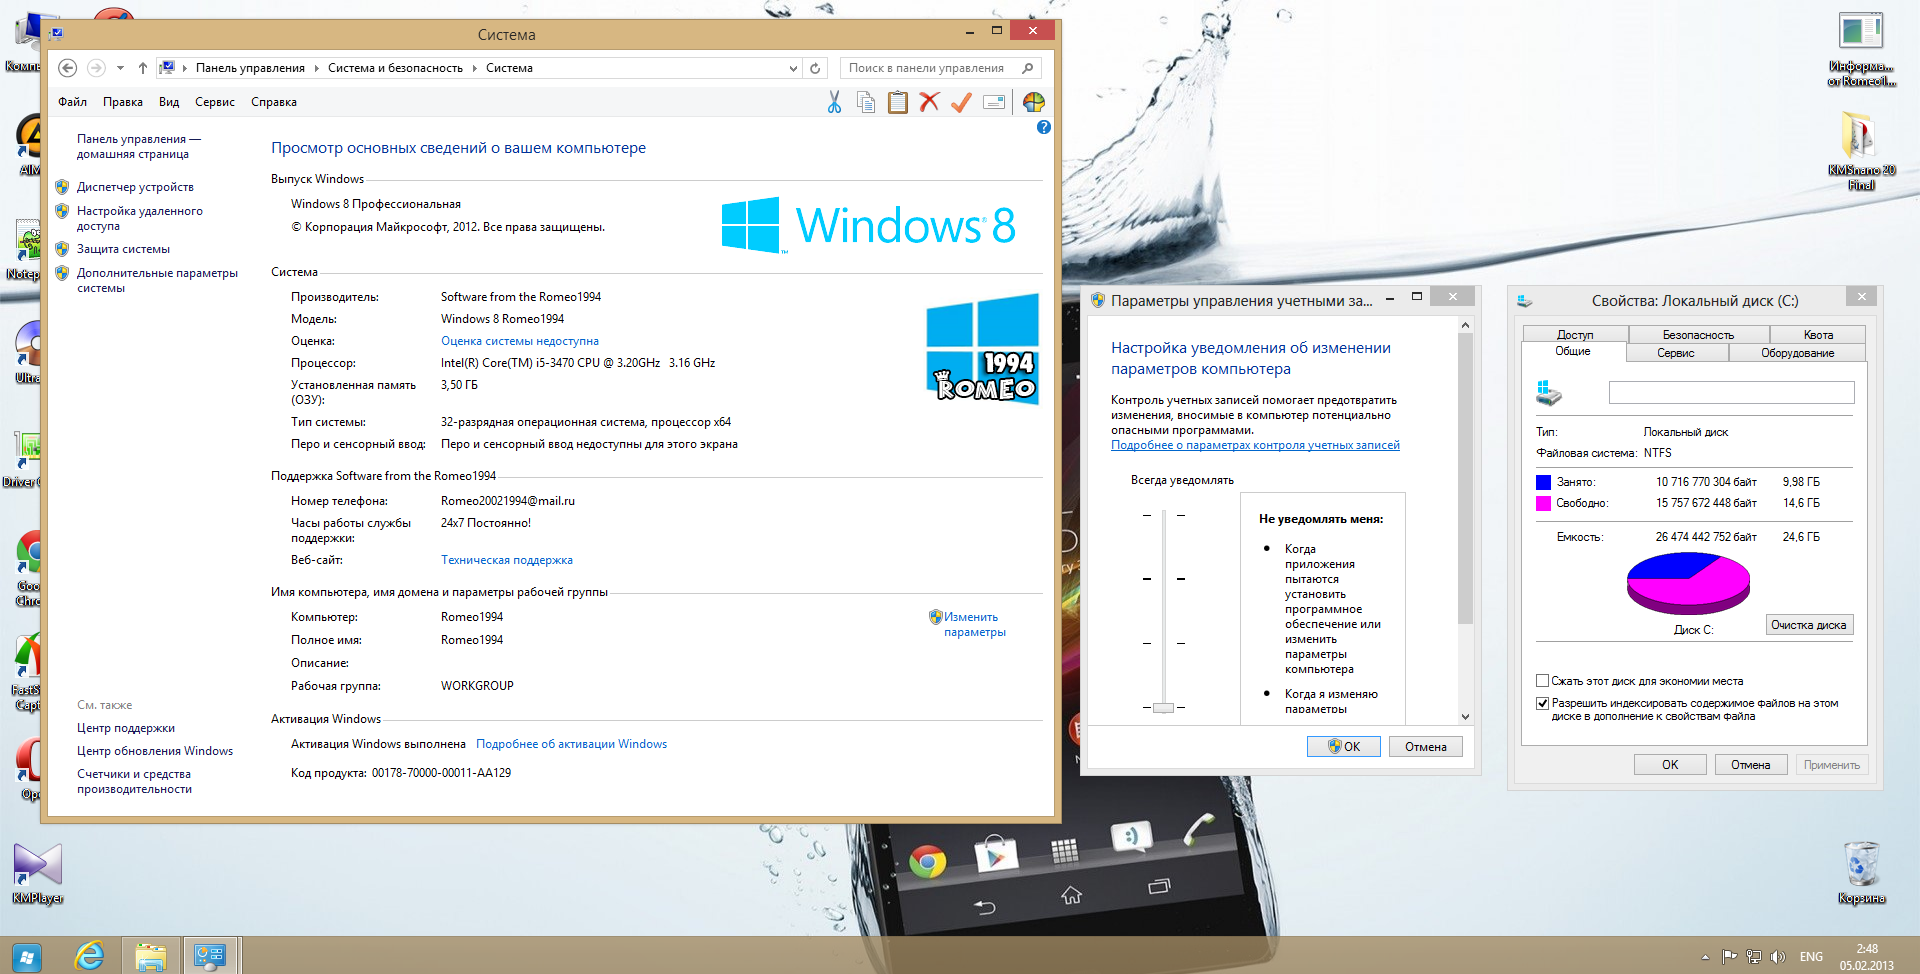Expand the address bar history dropdown

(793, 68)
